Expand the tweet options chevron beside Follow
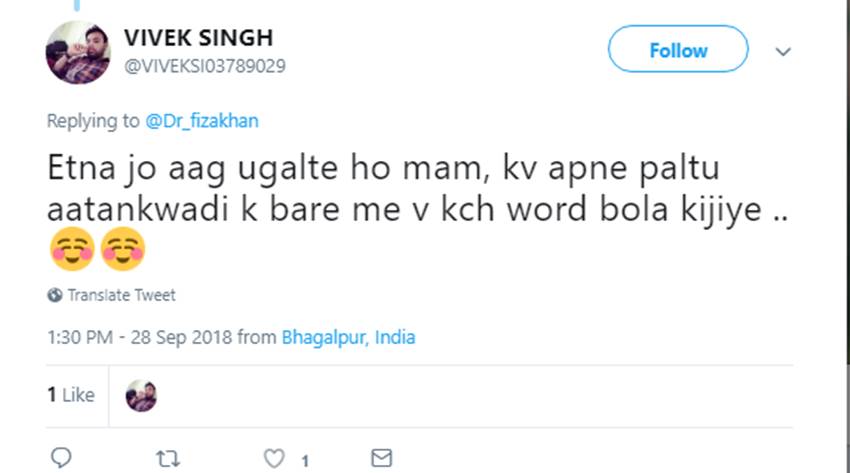Screen dimensions: 850x473 (x=783, y=51)
